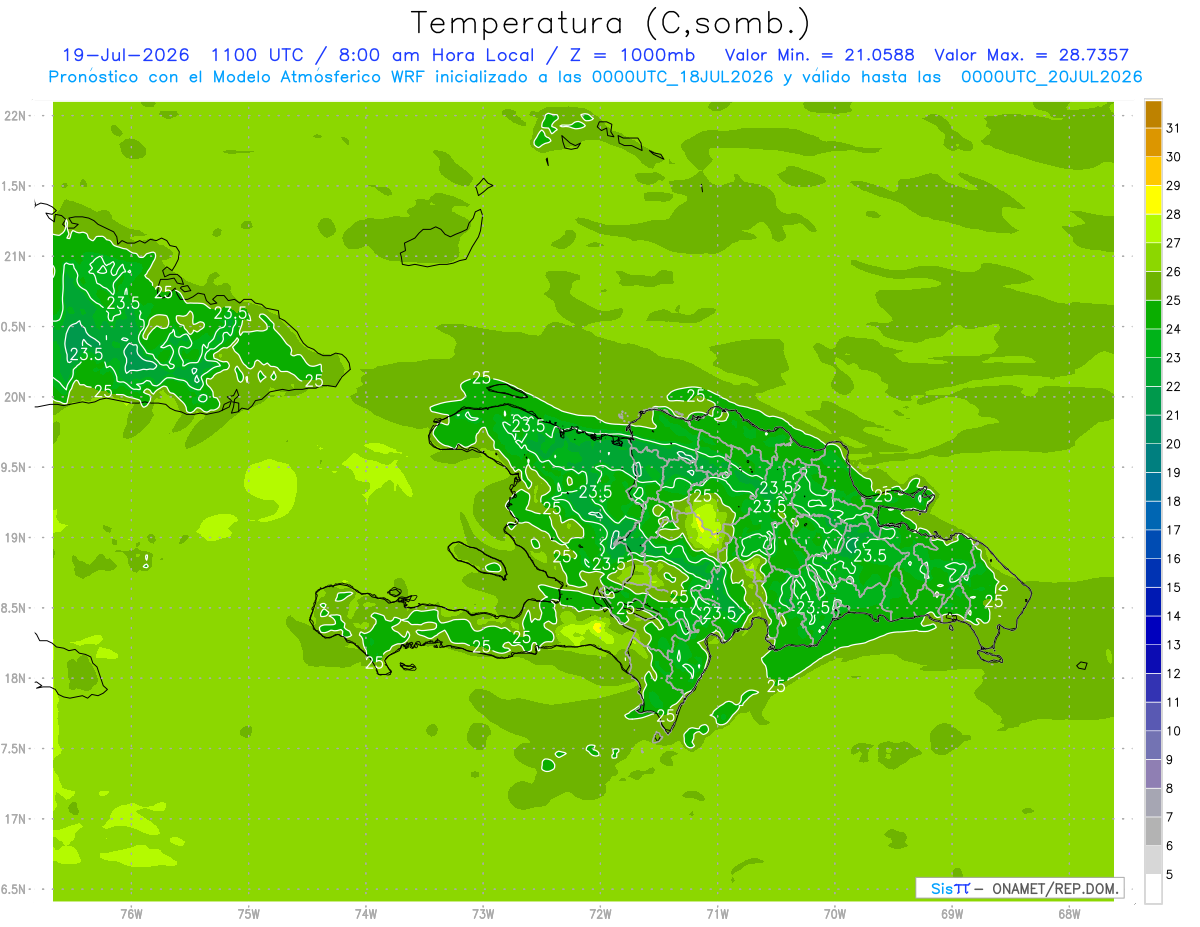Click the 76W longitude axis label

point(131,913)
